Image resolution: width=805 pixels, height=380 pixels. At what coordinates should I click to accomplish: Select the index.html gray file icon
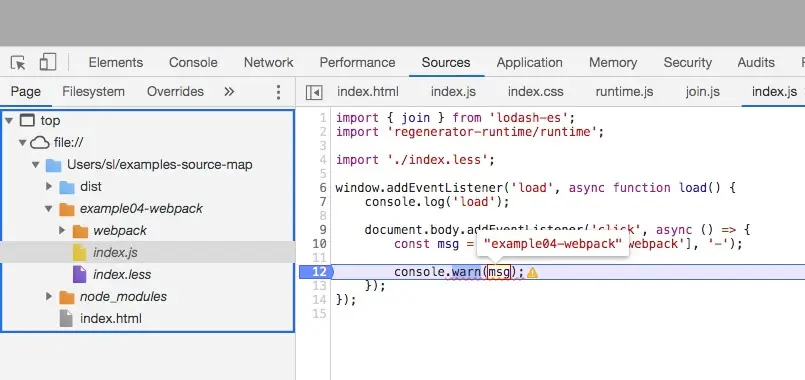[66, 318]
